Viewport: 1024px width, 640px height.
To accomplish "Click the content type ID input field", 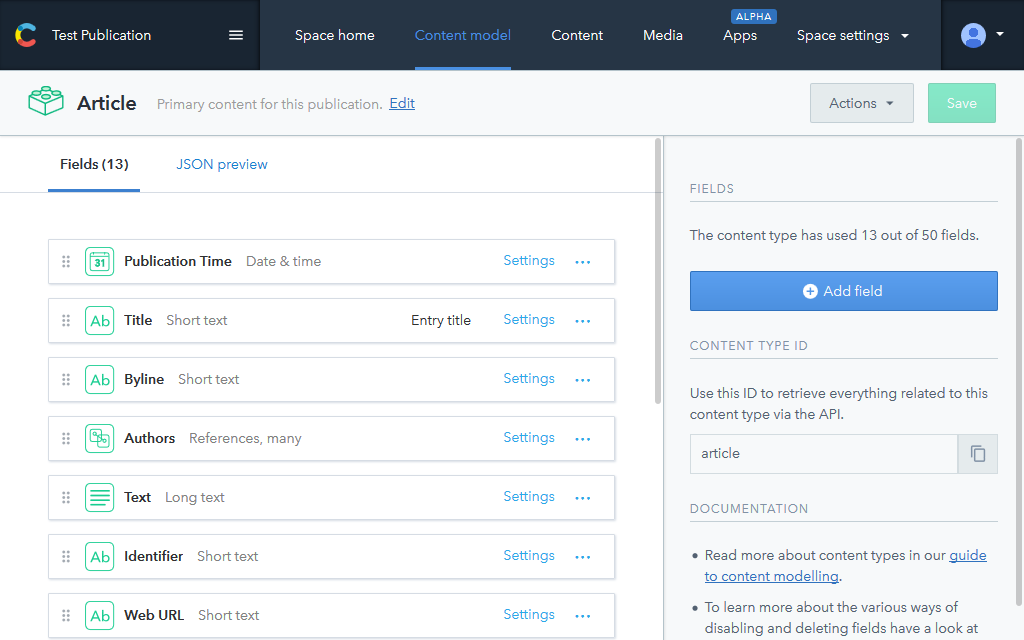I will pyautogui.click(x=823, y=454).
